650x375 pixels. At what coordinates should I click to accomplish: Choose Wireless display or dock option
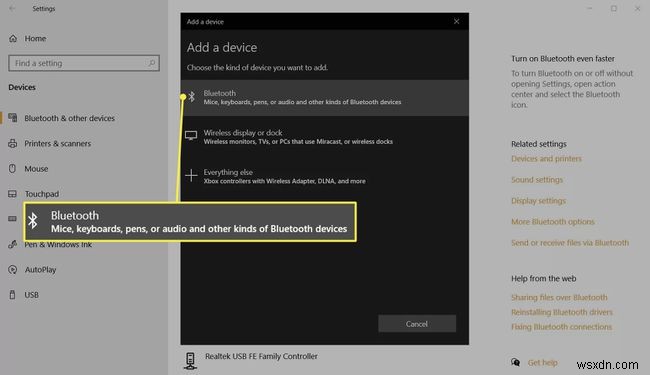click(x=325, y=137)
